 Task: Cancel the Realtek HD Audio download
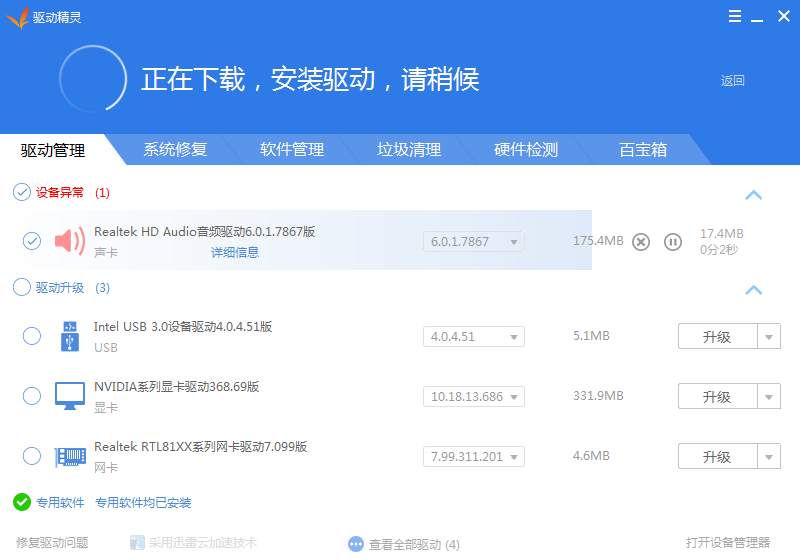coord(641,242)
